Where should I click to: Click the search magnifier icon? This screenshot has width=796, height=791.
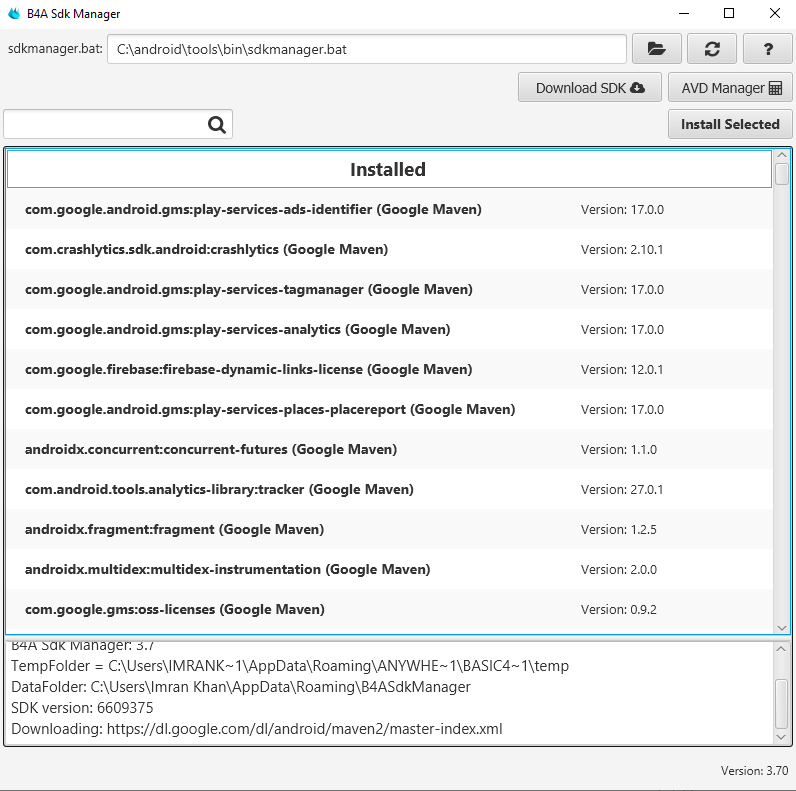(217, 124)
